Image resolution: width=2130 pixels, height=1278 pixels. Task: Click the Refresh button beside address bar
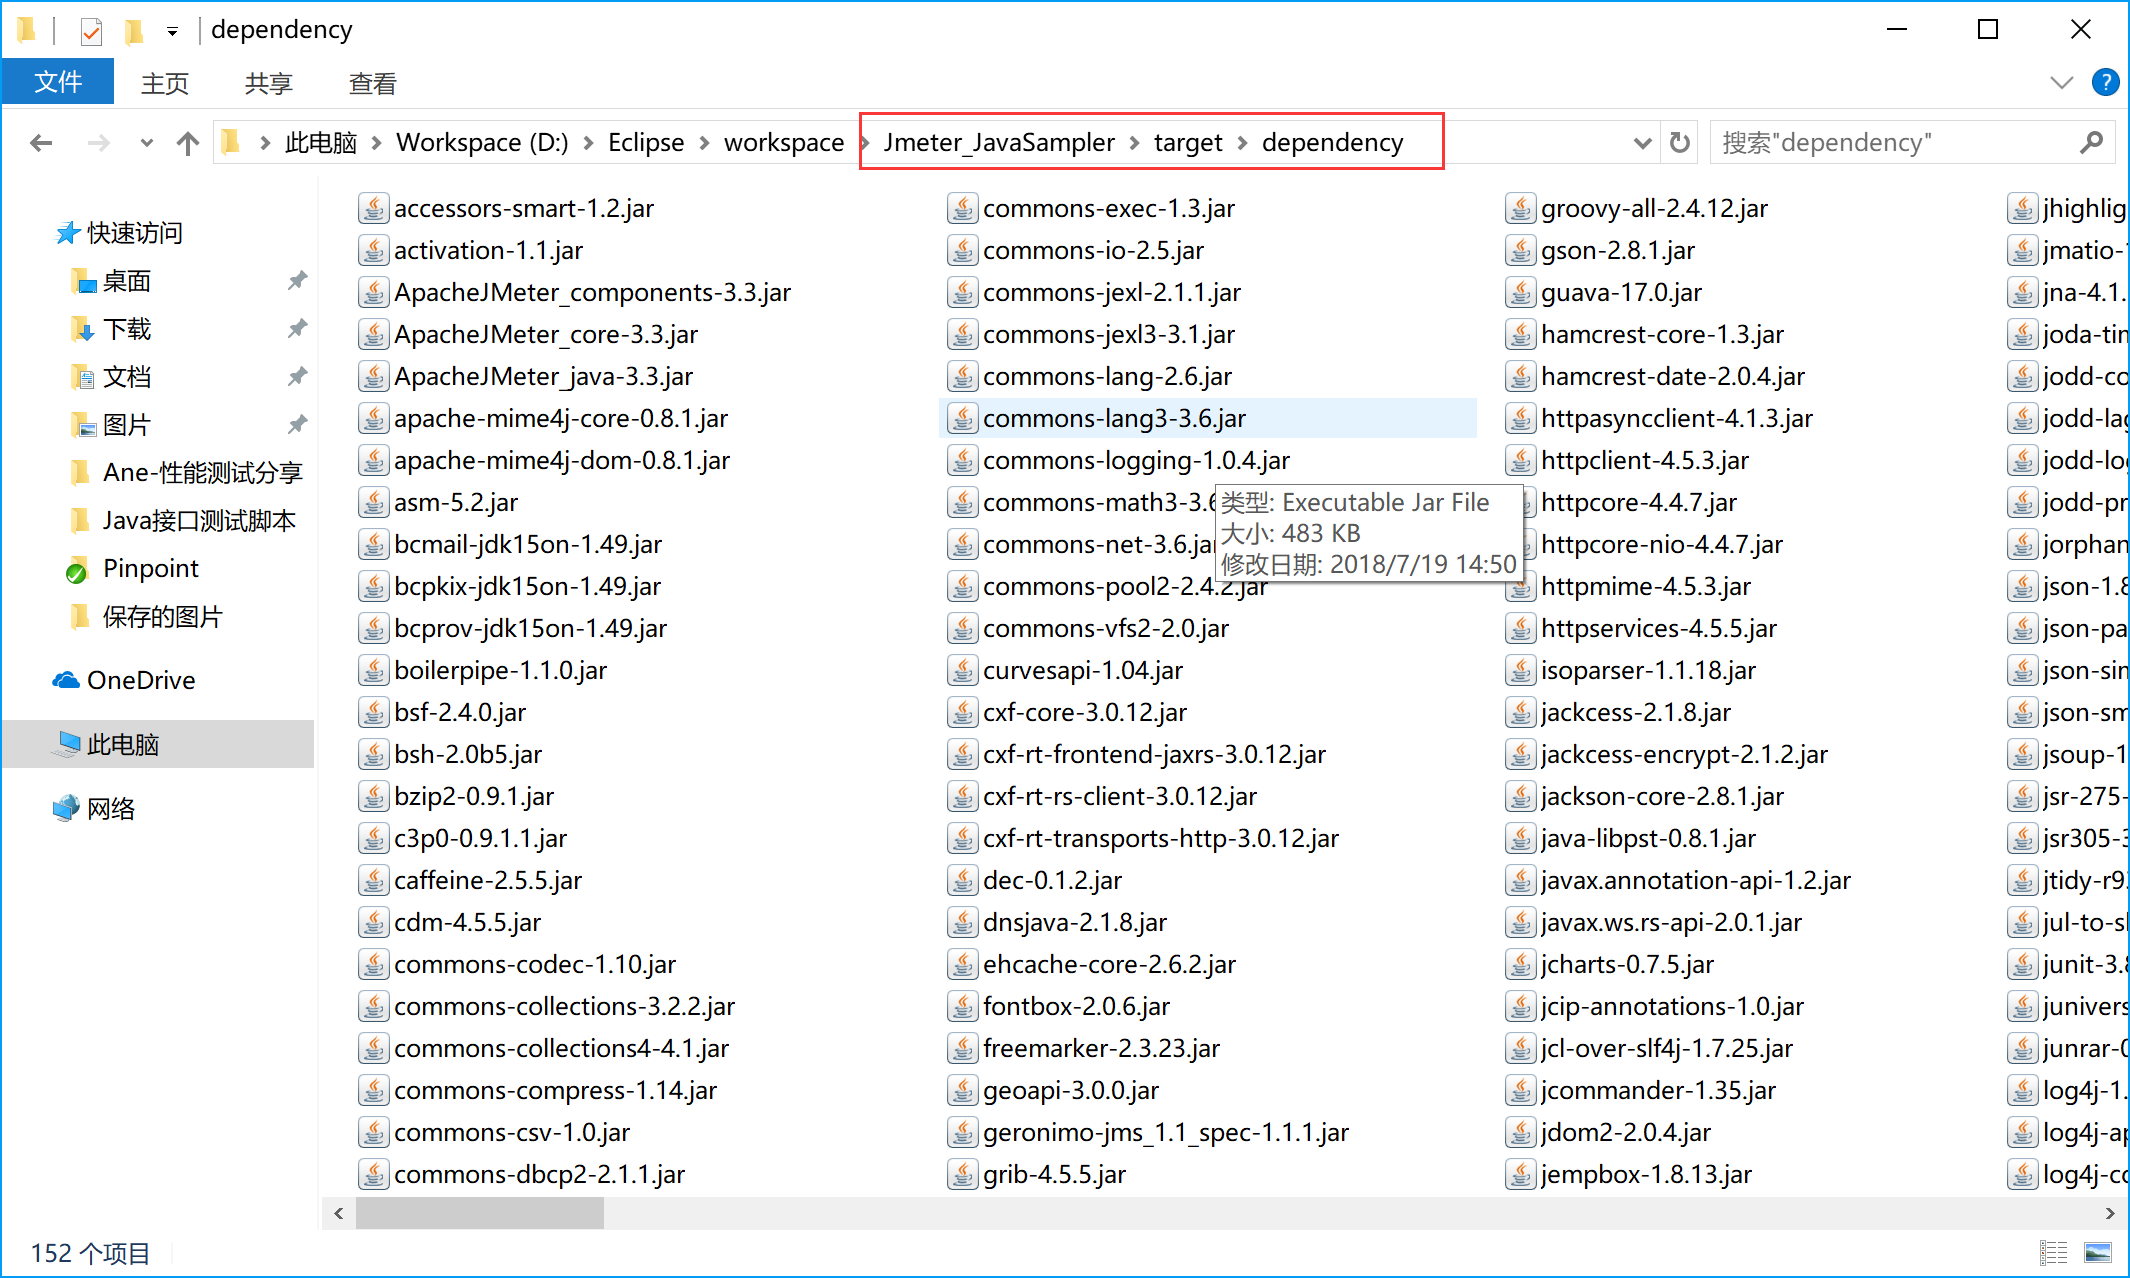pos(1680,143)
